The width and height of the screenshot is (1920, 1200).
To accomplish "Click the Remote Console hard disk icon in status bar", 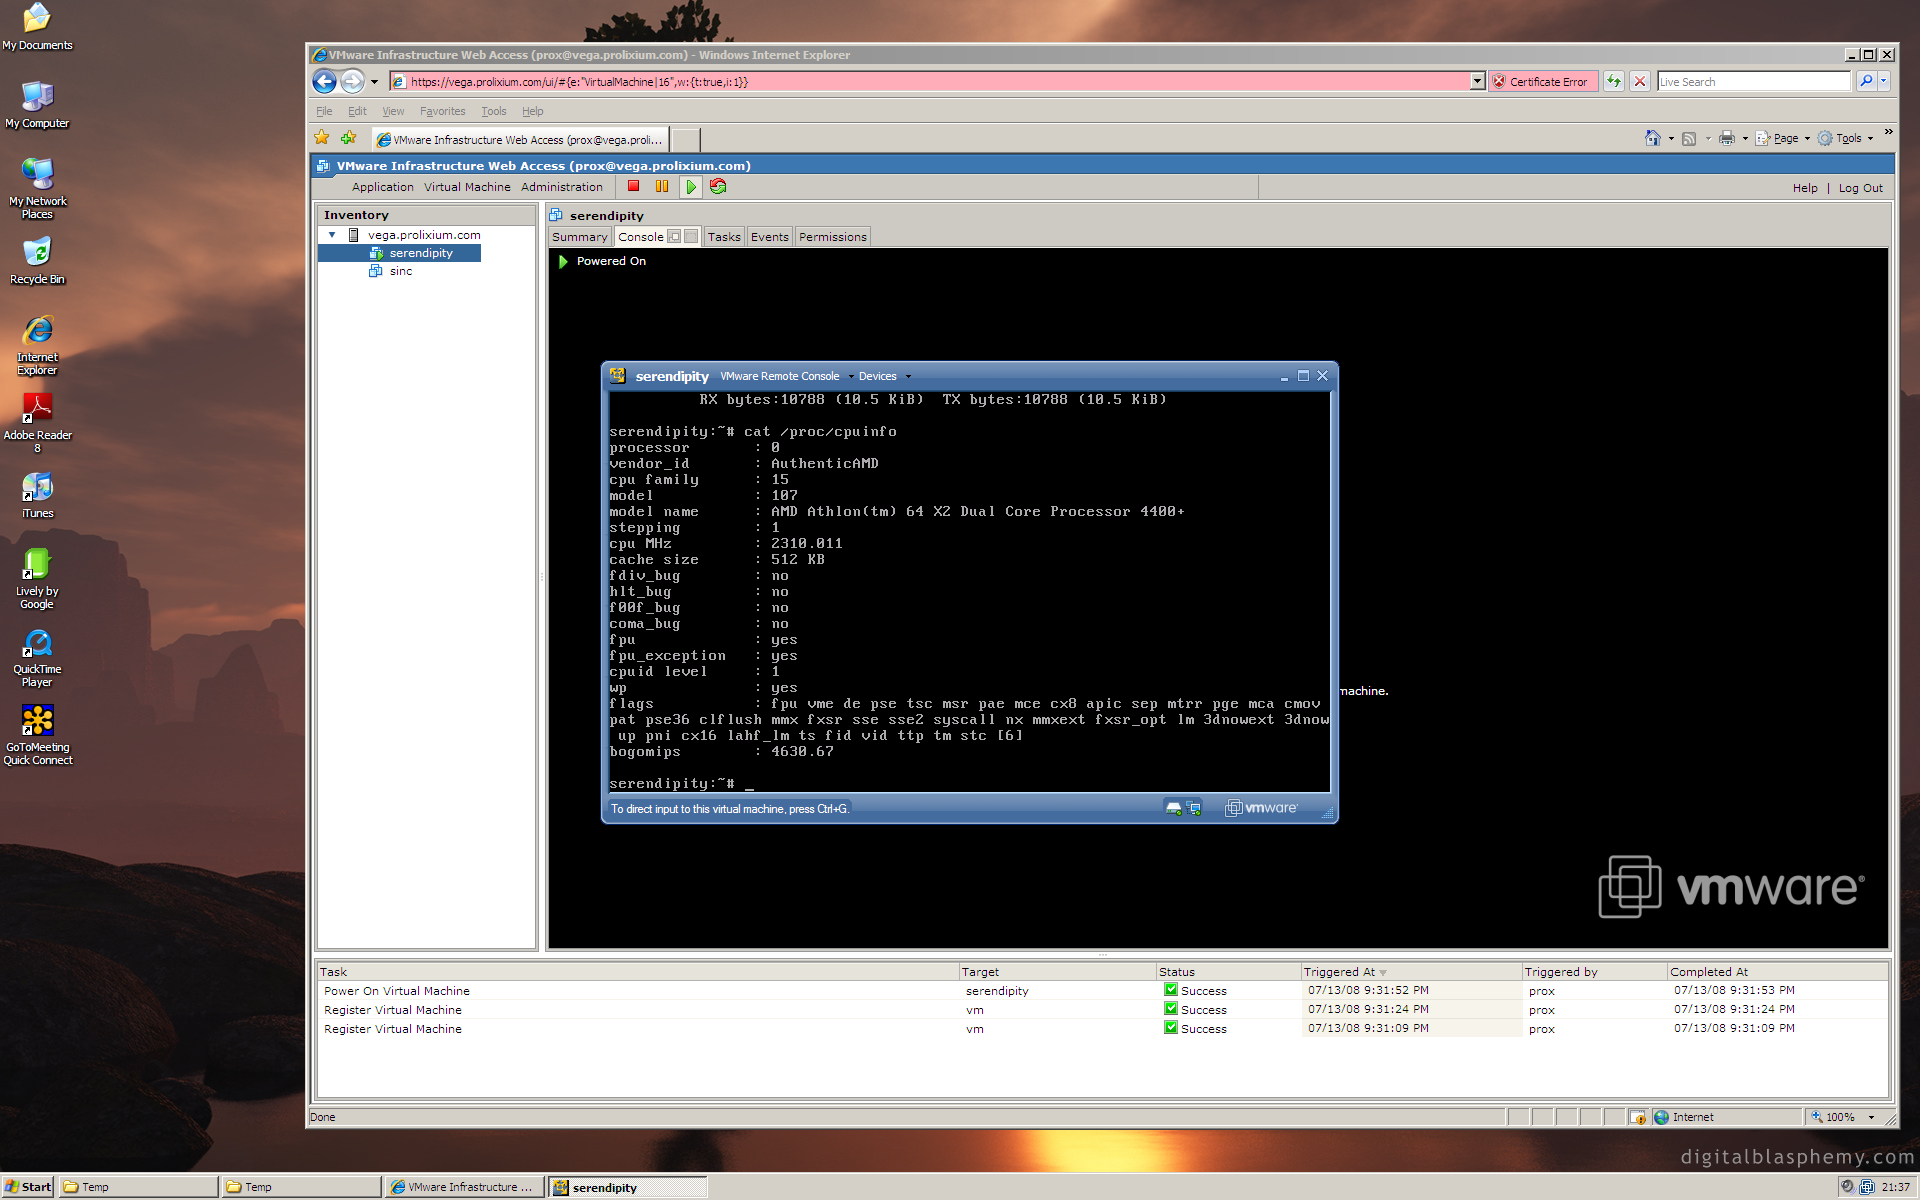I will pyautogui.click(x=1174, y=808).
